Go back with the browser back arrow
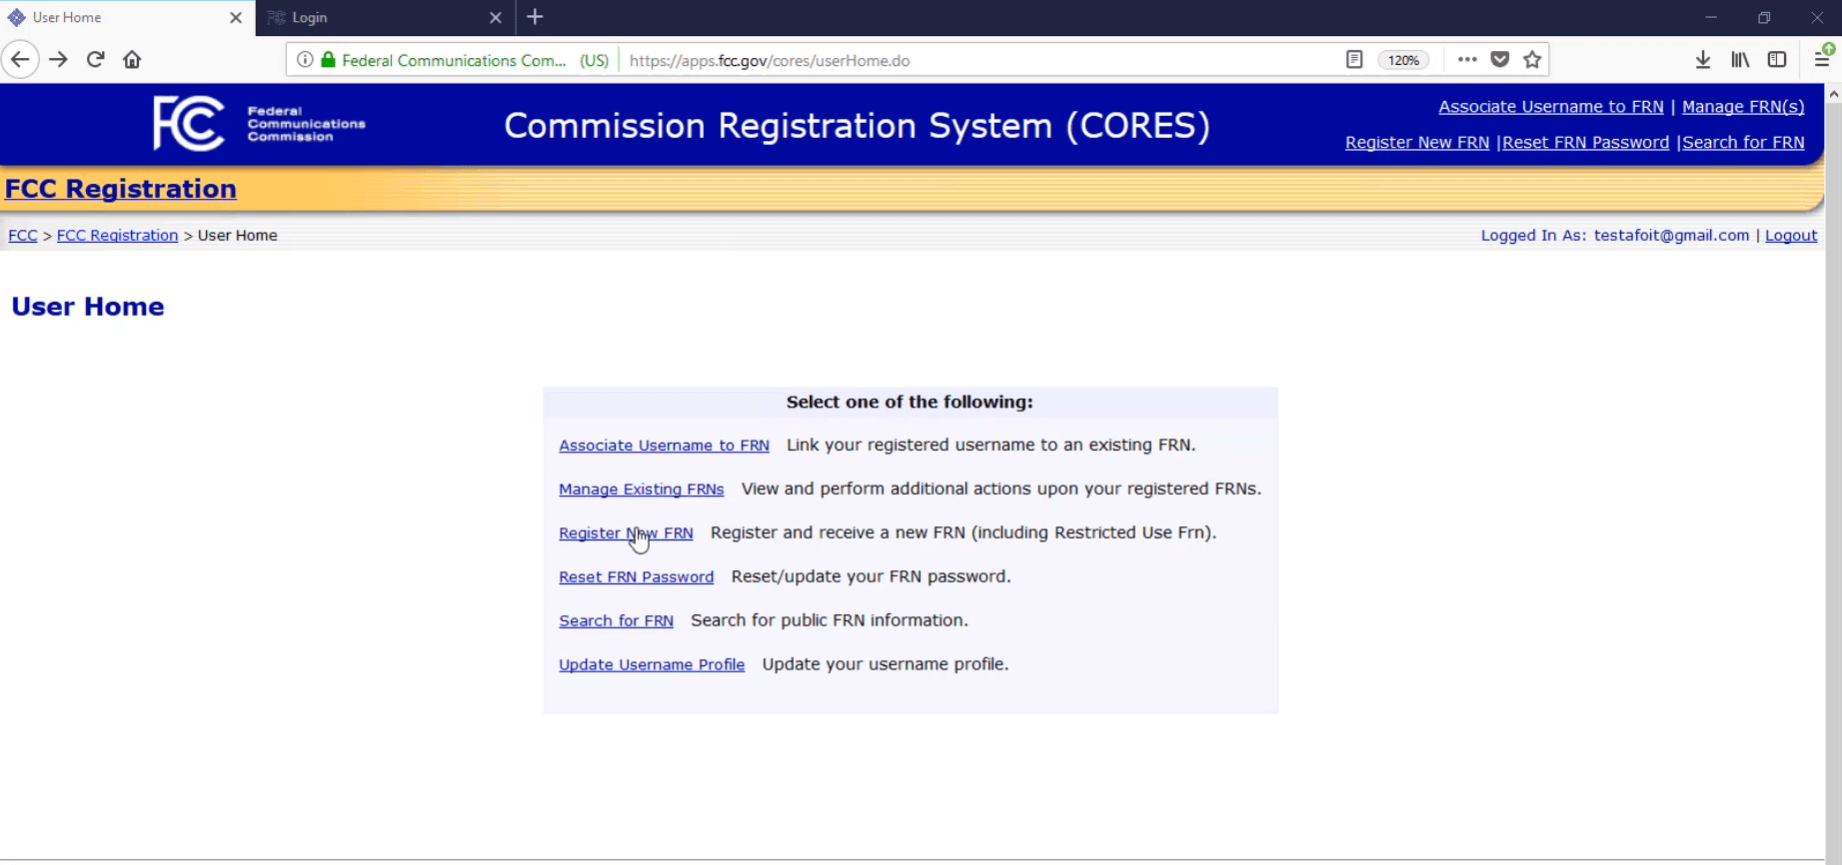The height and width of the screenshot is (865, 1842). point(20,60)
